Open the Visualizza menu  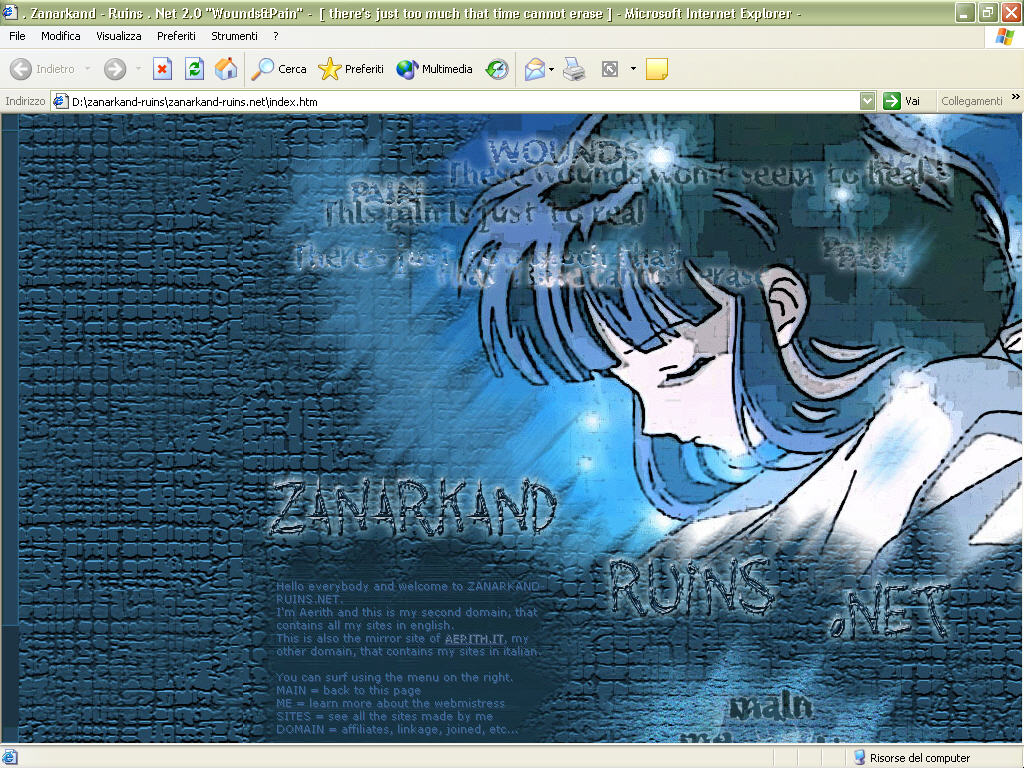tap(119, 36)
